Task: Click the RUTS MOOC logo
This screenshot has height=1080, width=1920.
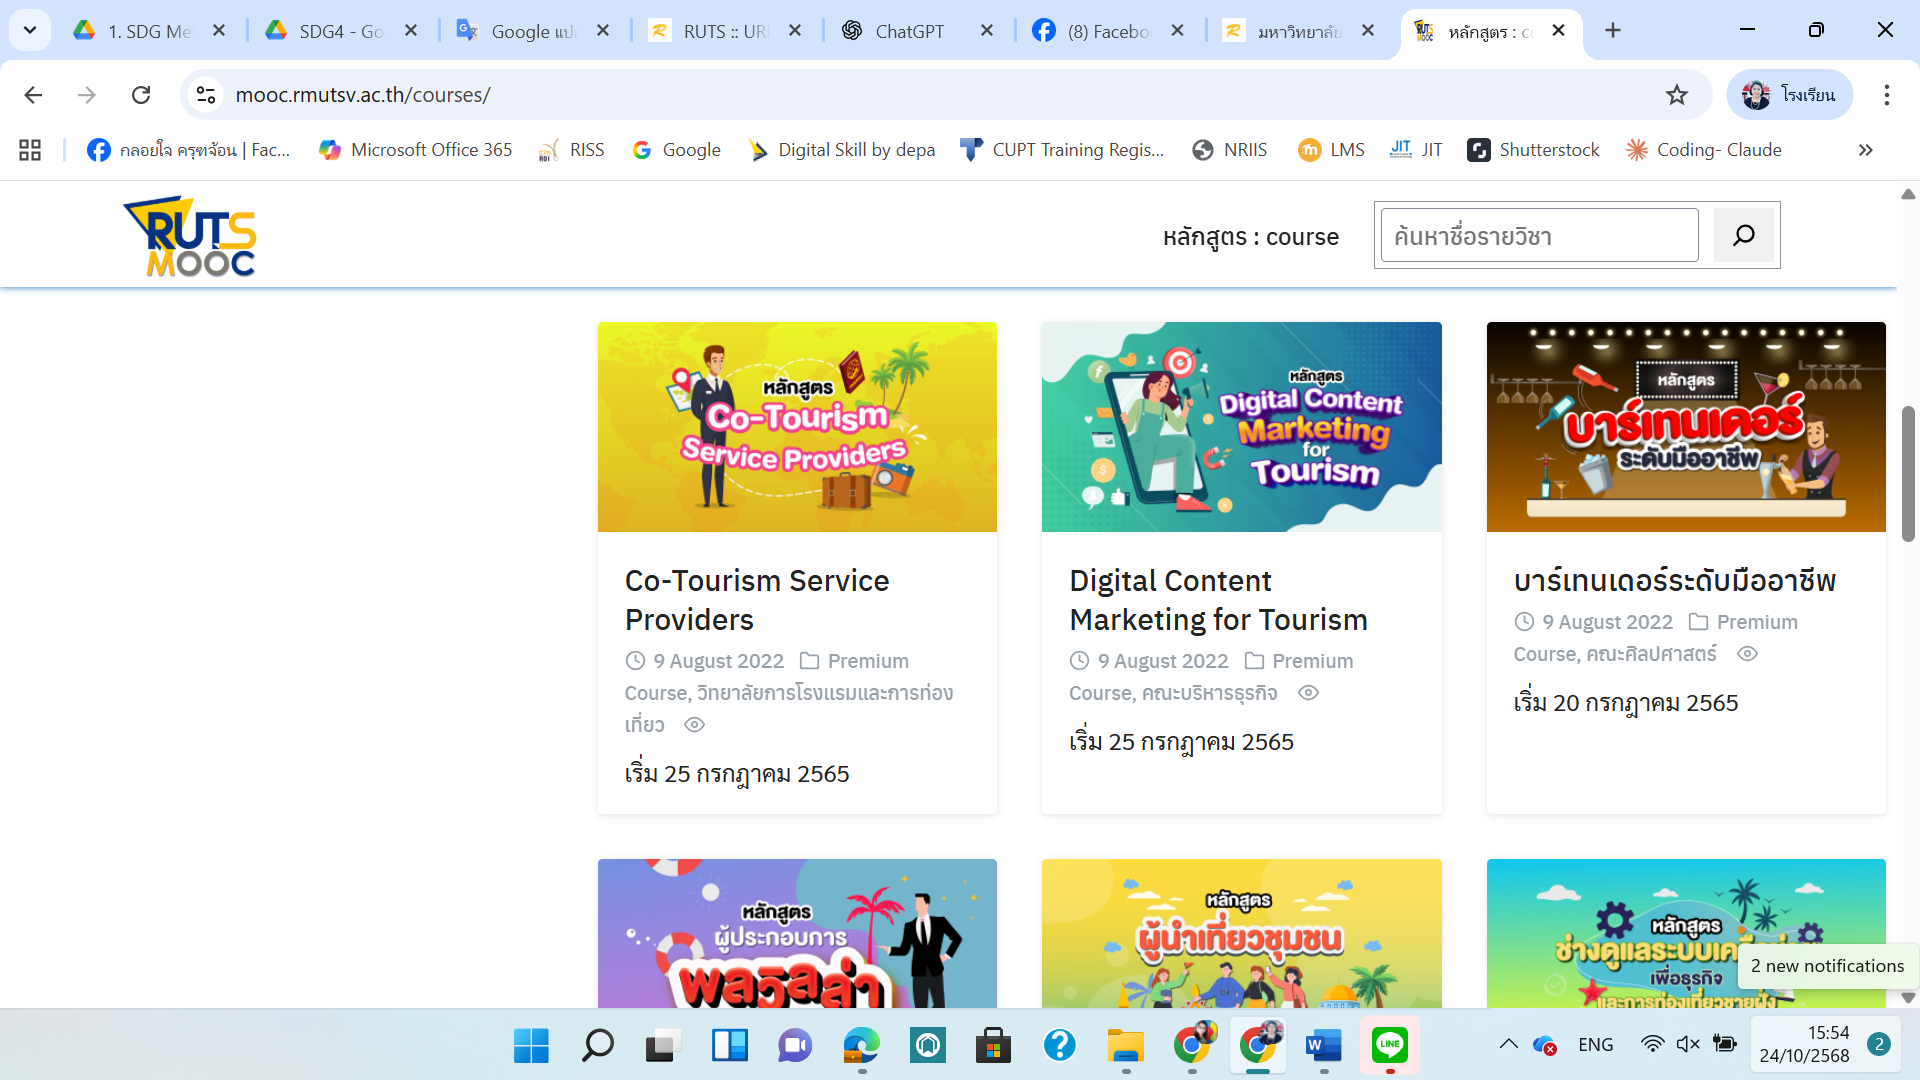Action: (x=190, y=237)
